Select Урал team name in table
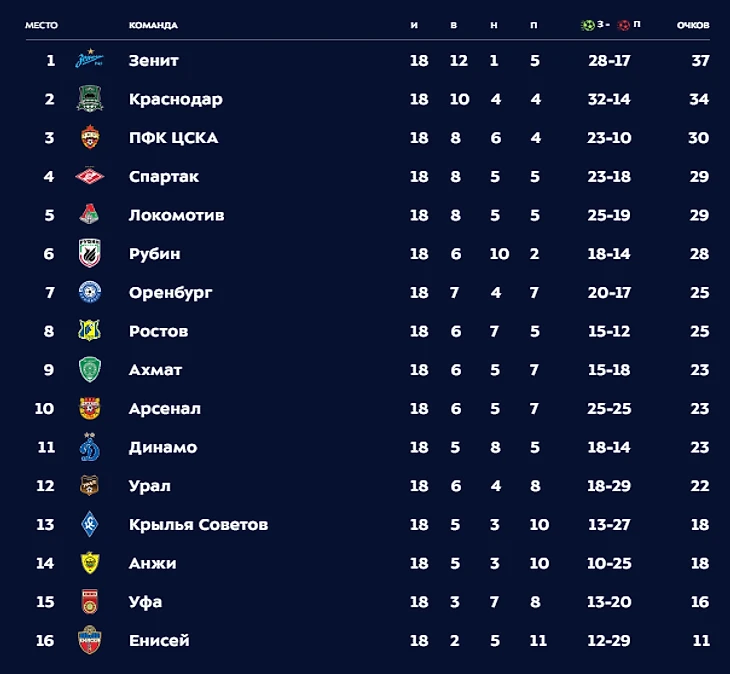This screenshot has width=730, height=674. [x=149, y=486]
